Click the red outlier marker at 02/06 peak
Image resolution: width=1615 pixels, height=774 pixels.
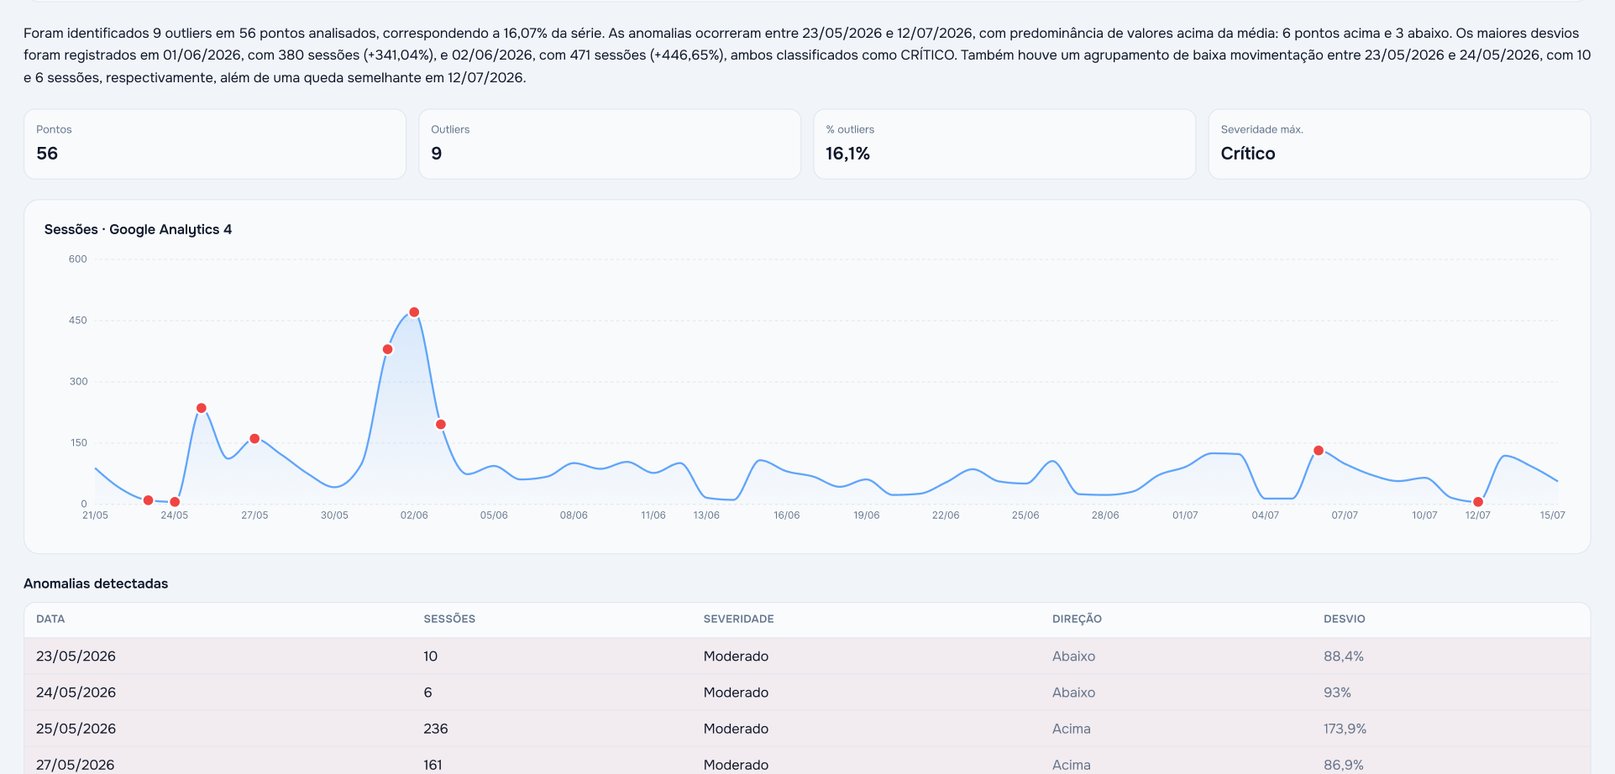pos(414,312)
